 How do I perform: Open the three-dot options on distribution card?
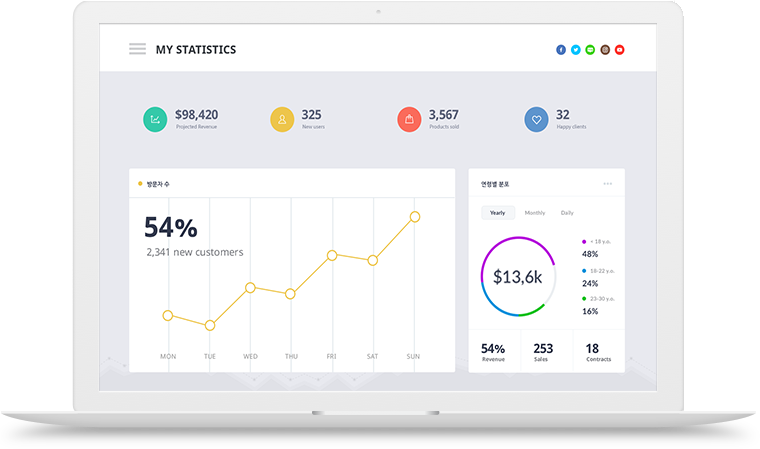608,184
